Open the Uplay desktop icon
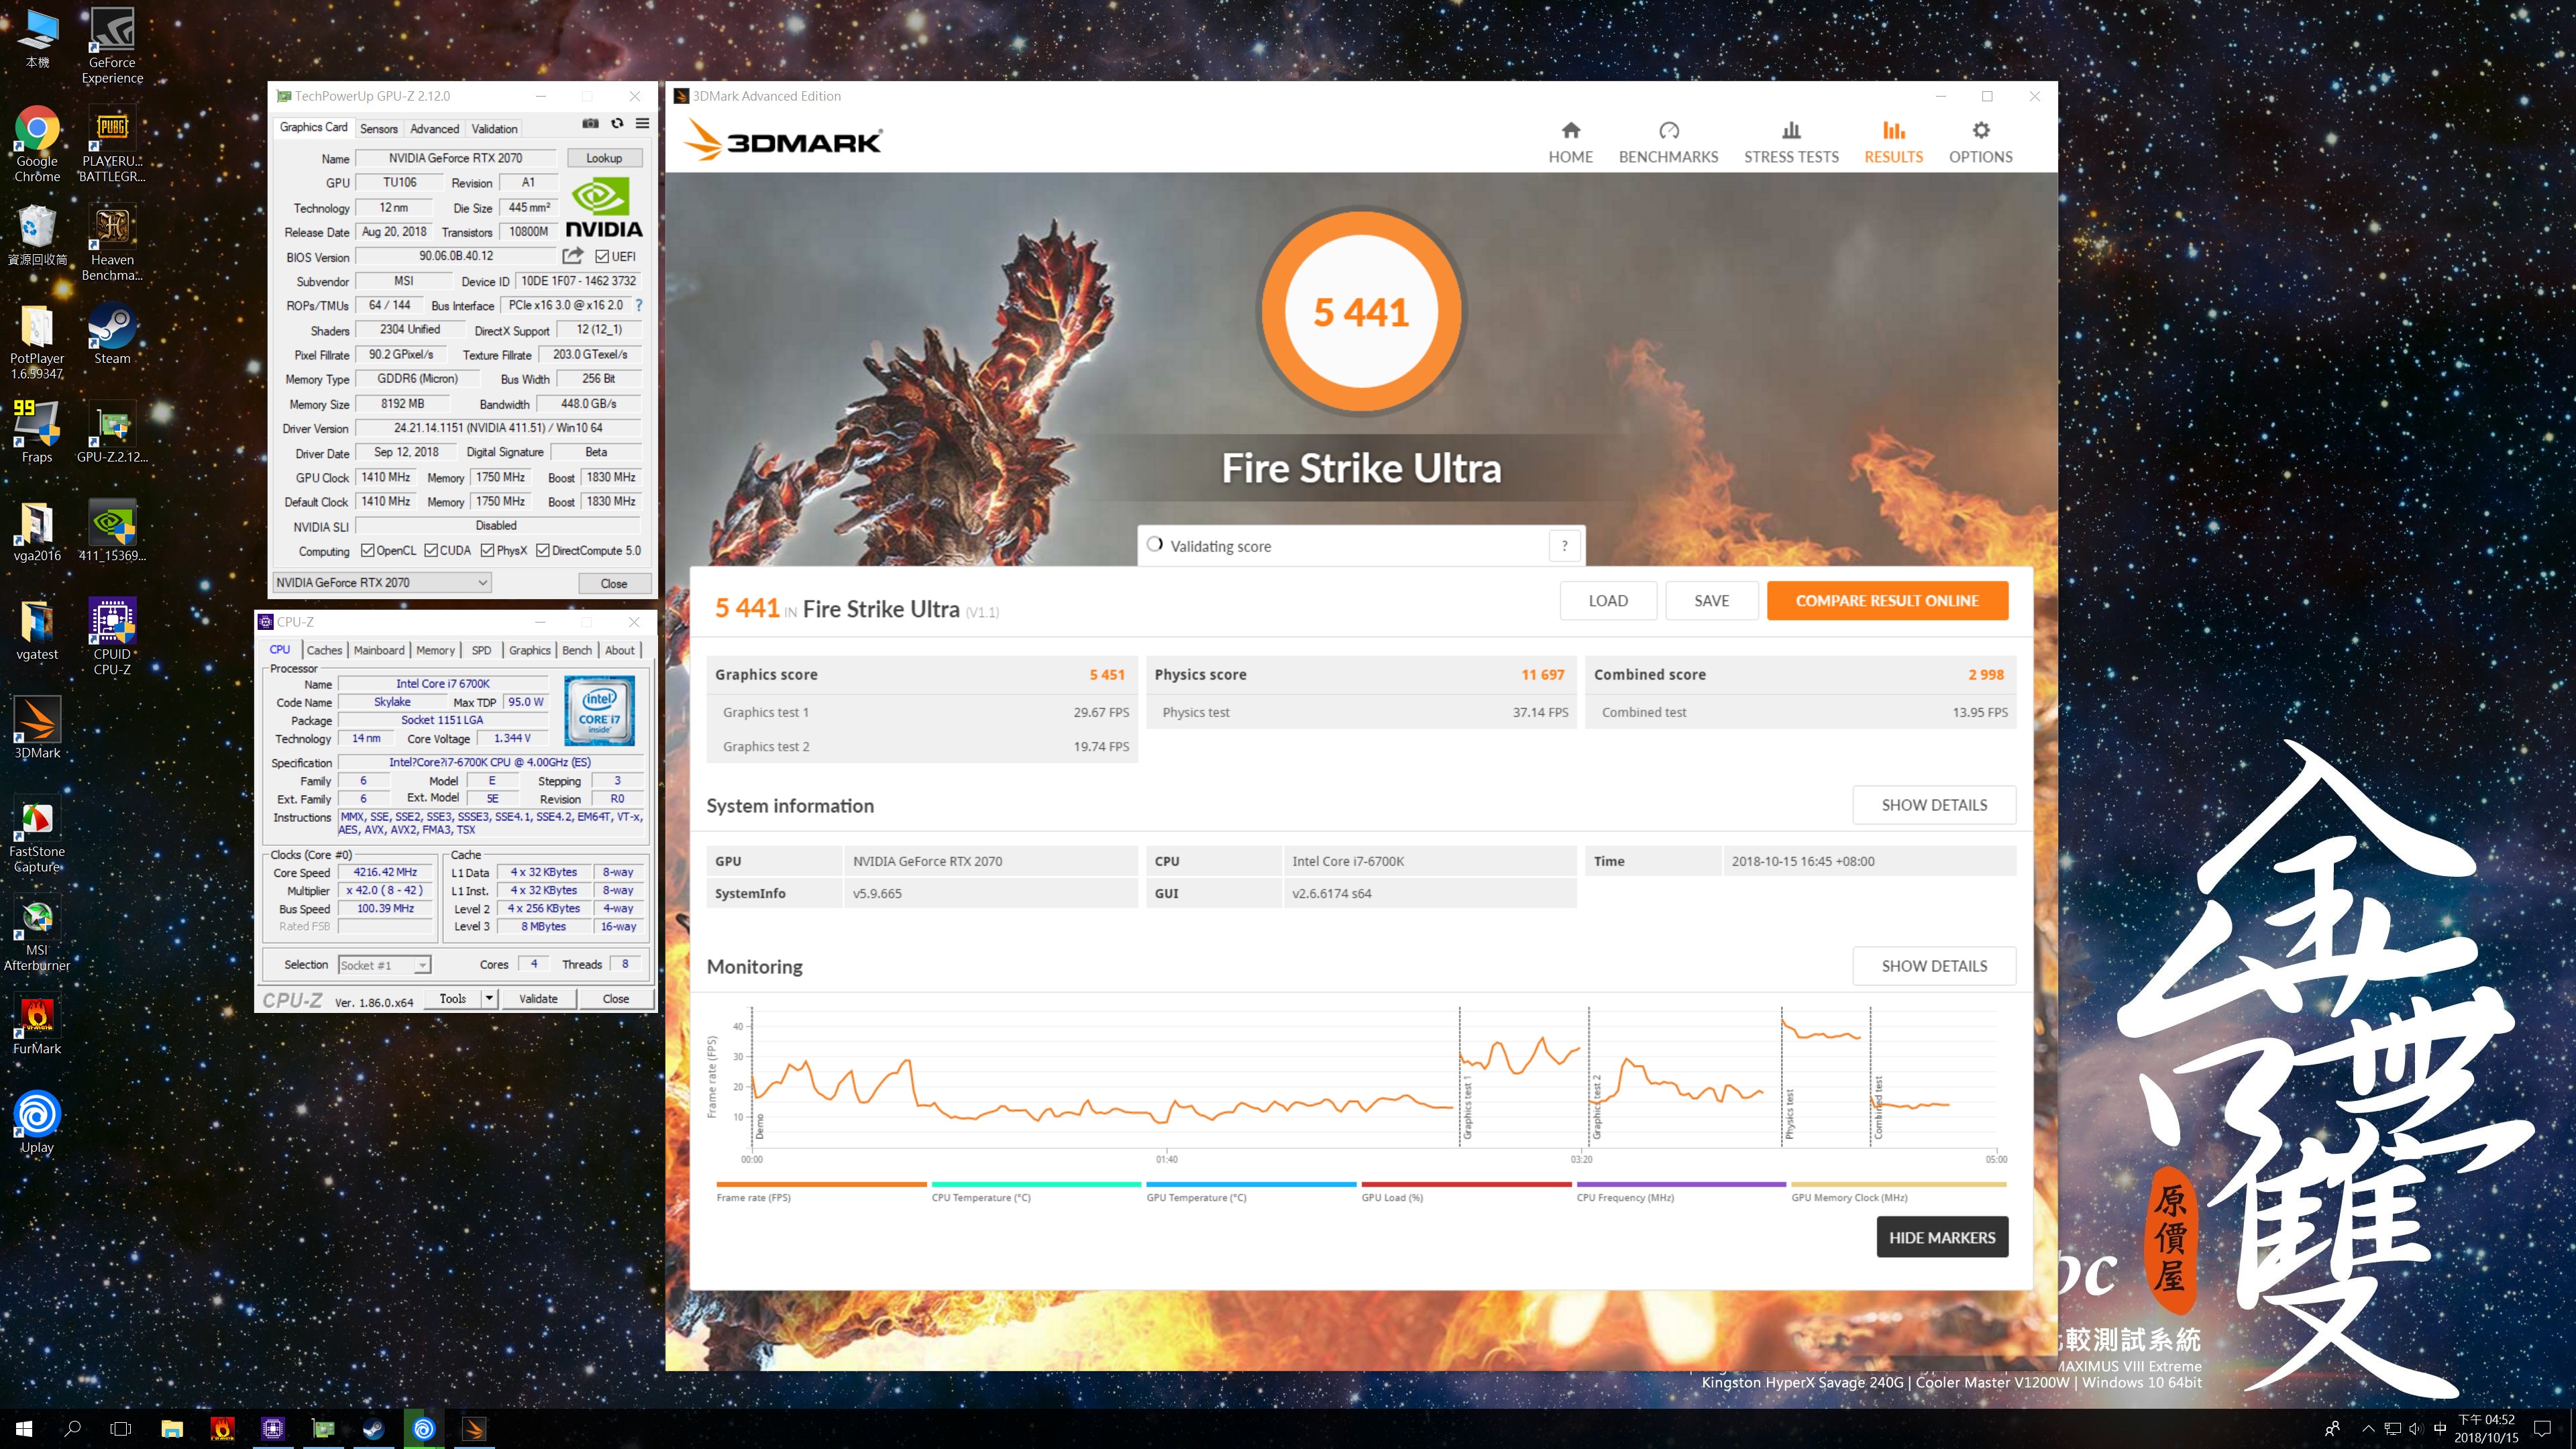The height and width of the screenshot is (1449, 2576). [37, 1122]
